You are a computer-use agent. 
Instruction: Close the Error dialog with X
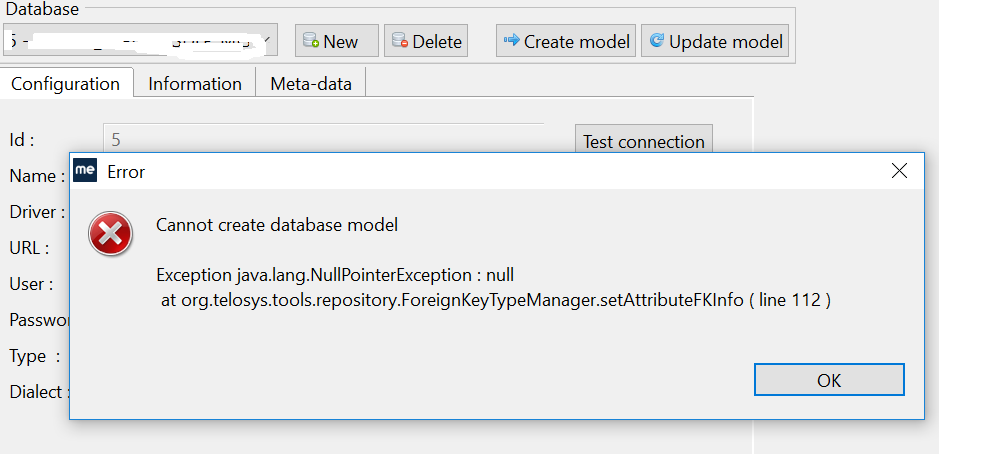tap(899, 171)
